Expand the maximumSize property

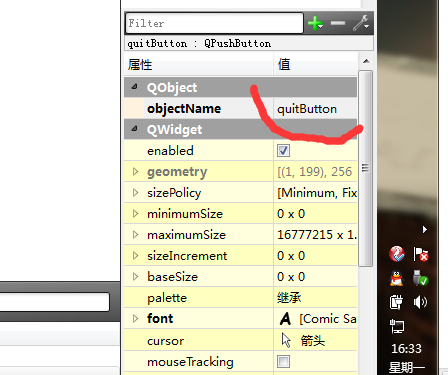135,235
